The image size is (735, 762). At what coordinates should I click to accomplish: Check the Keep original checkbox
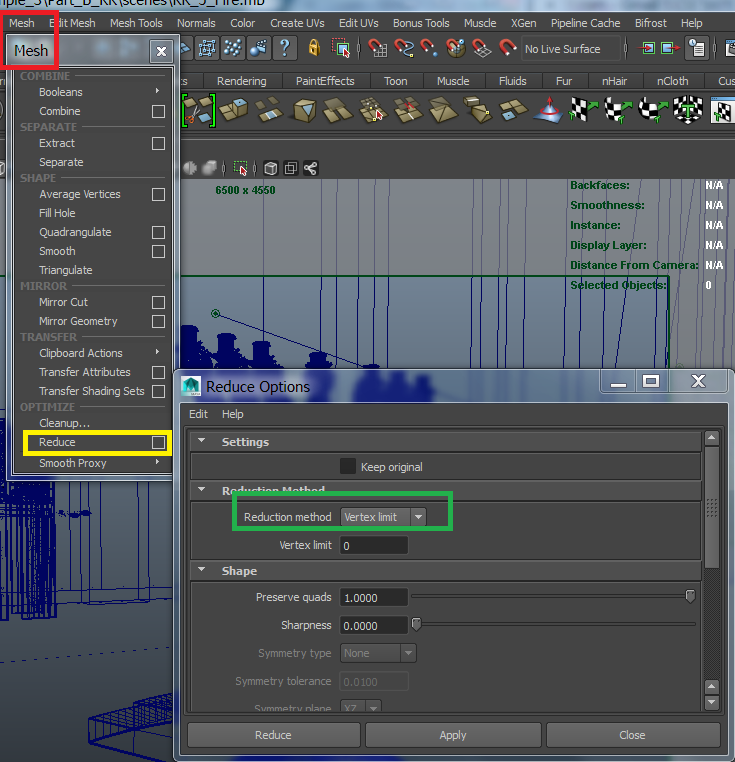(x=348, y=466)
